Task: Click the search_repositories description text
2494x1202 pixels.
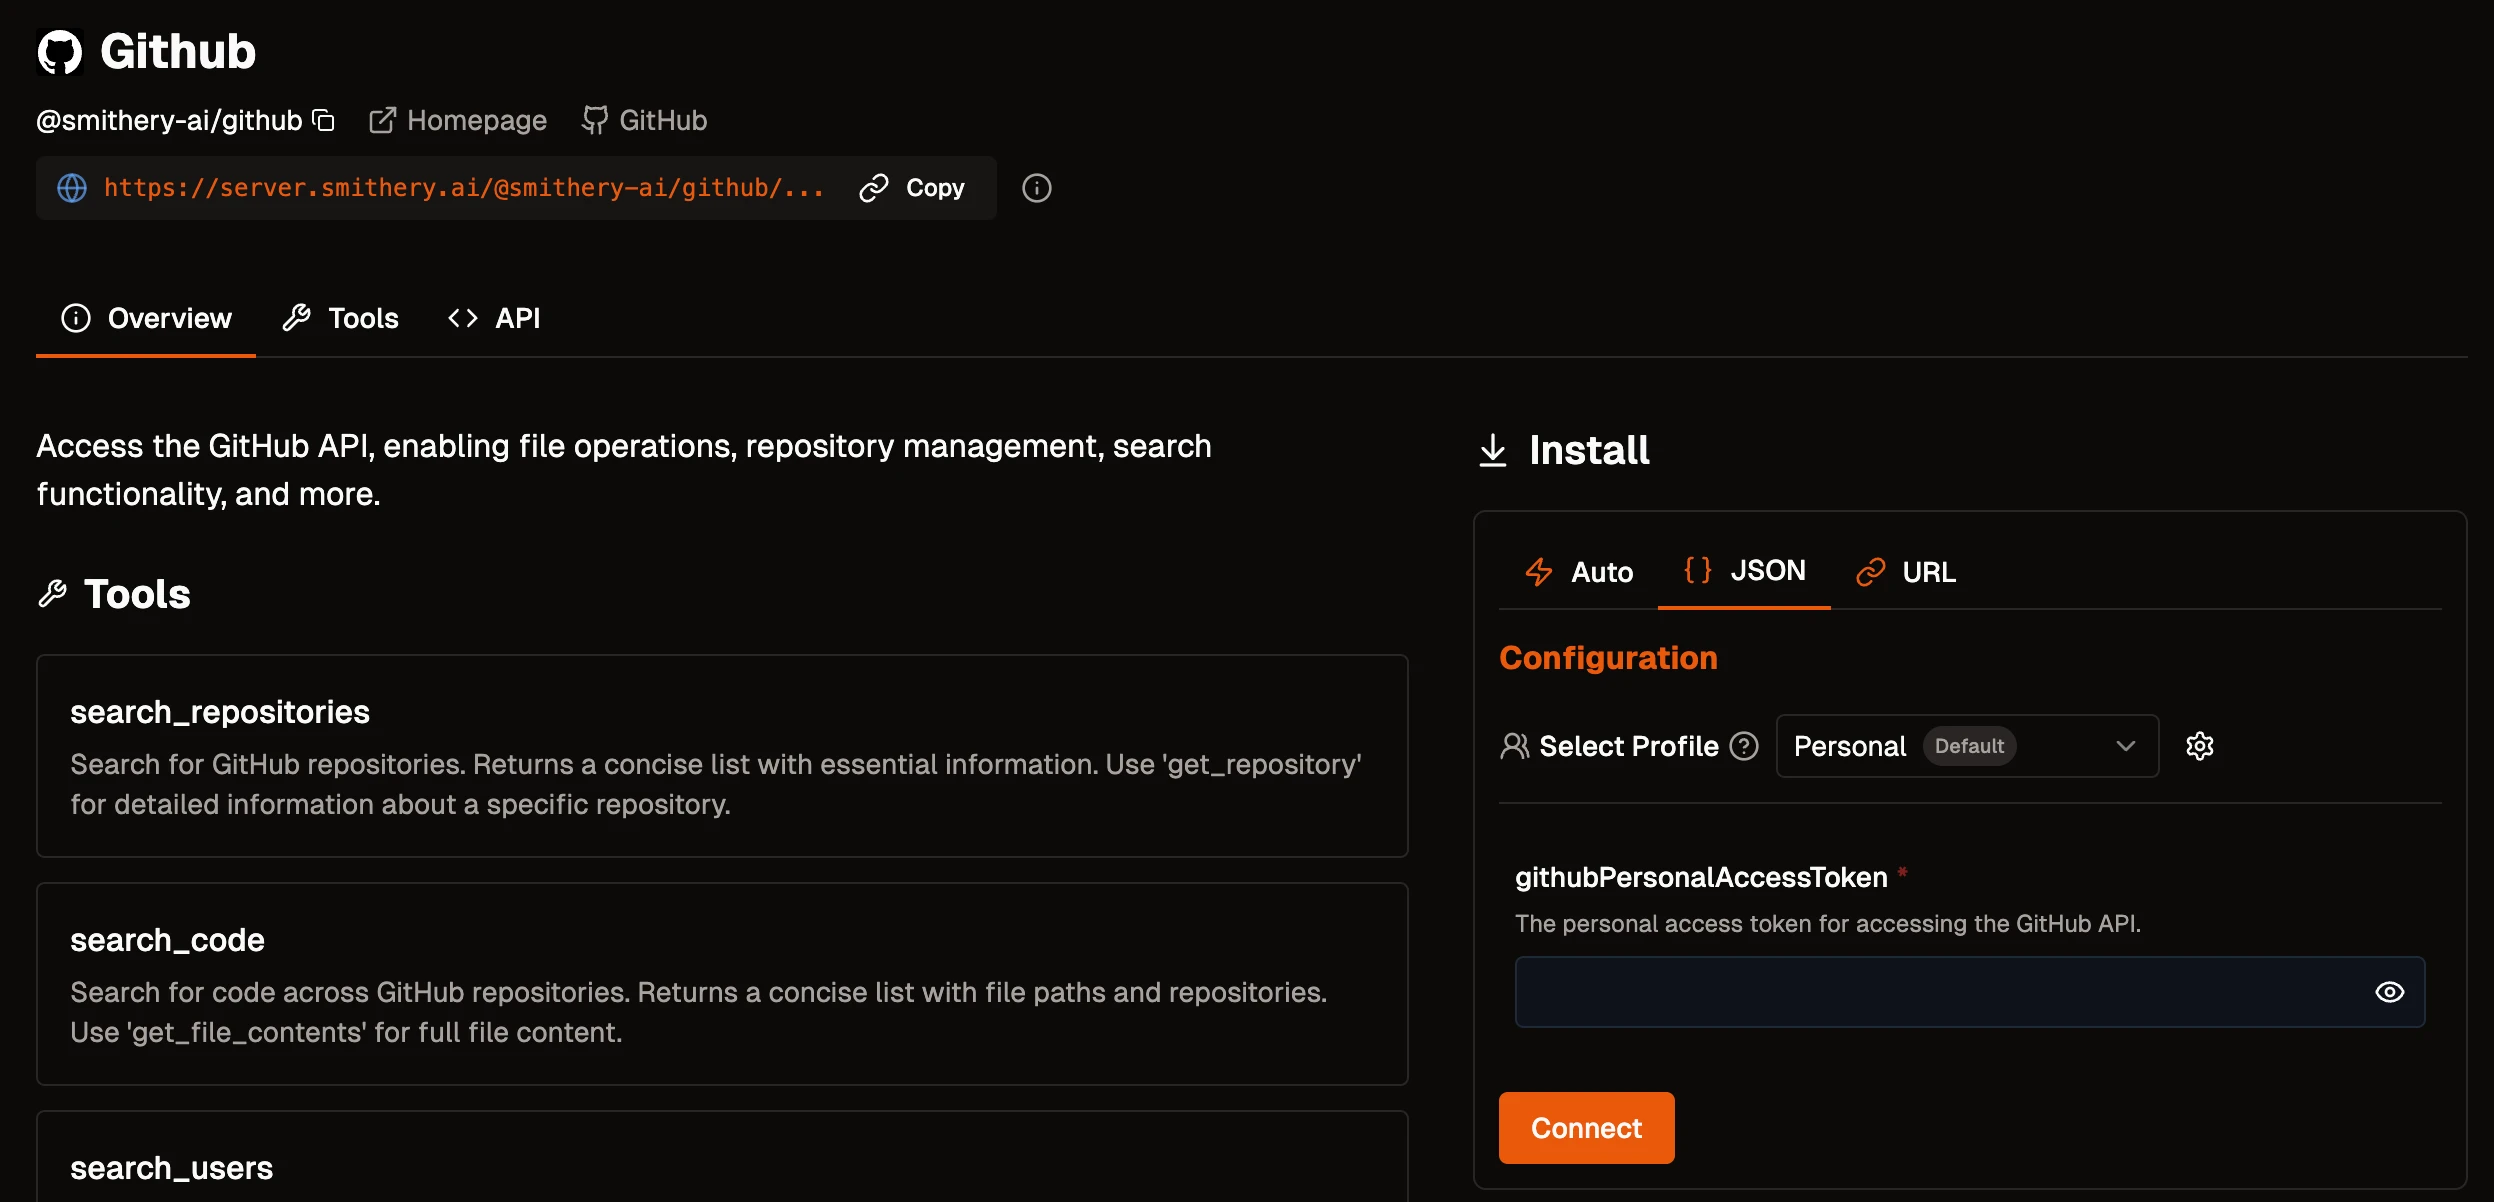Action: coord(716,784)
